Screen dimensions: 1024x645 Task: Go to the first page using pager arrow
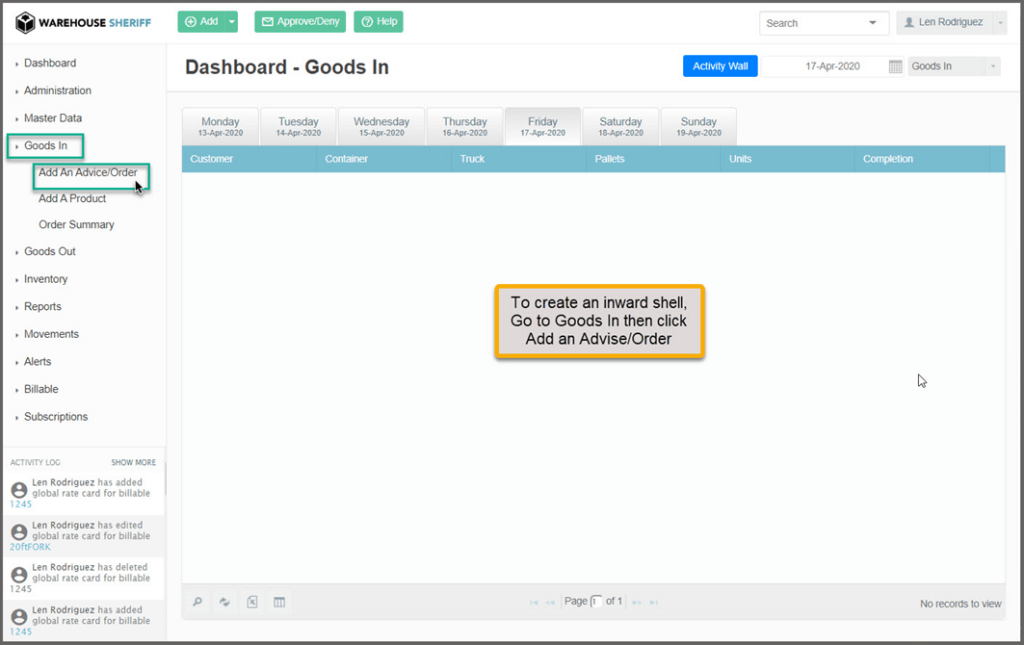click(x=534, y=602)
